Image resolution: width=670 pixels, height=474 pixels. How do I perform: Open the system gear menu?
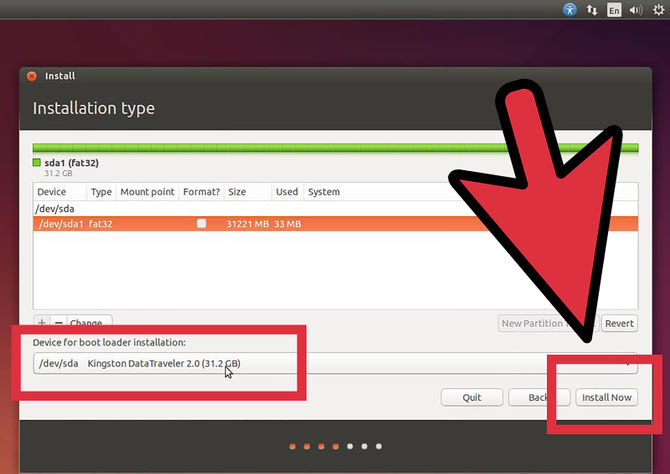coord(658,10)
